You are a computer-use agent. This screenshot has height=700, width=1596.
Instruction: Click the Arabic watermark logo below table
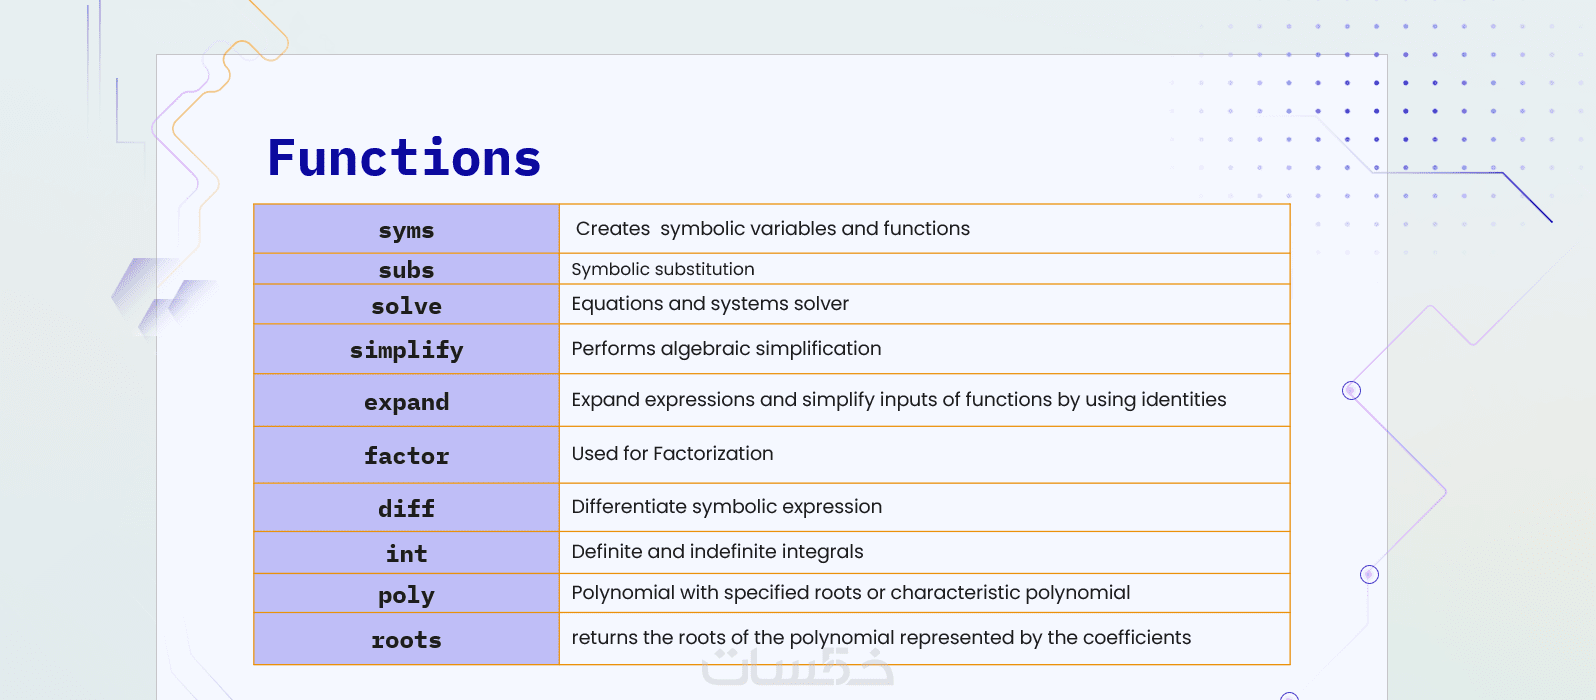(797, 668)
